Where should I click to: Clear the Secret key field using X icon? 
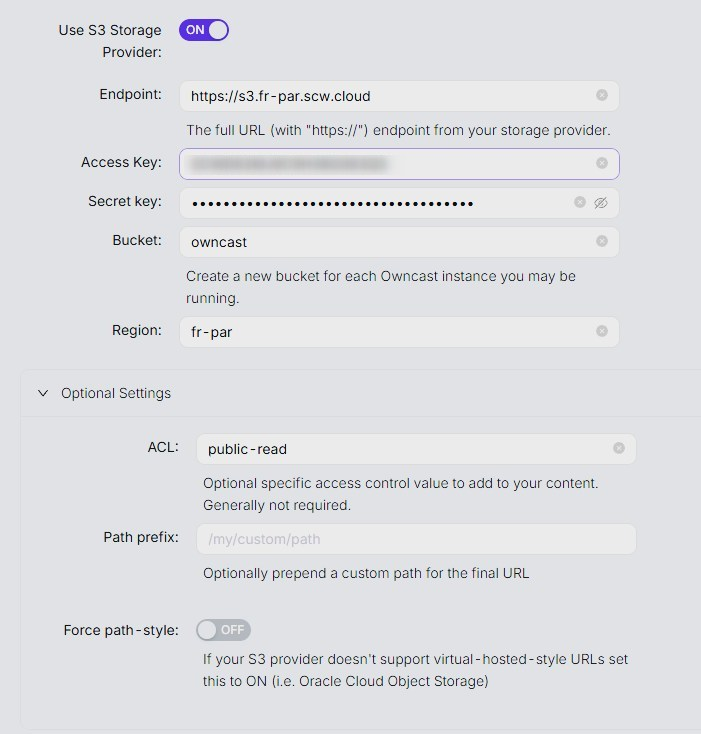click(580, 202)
